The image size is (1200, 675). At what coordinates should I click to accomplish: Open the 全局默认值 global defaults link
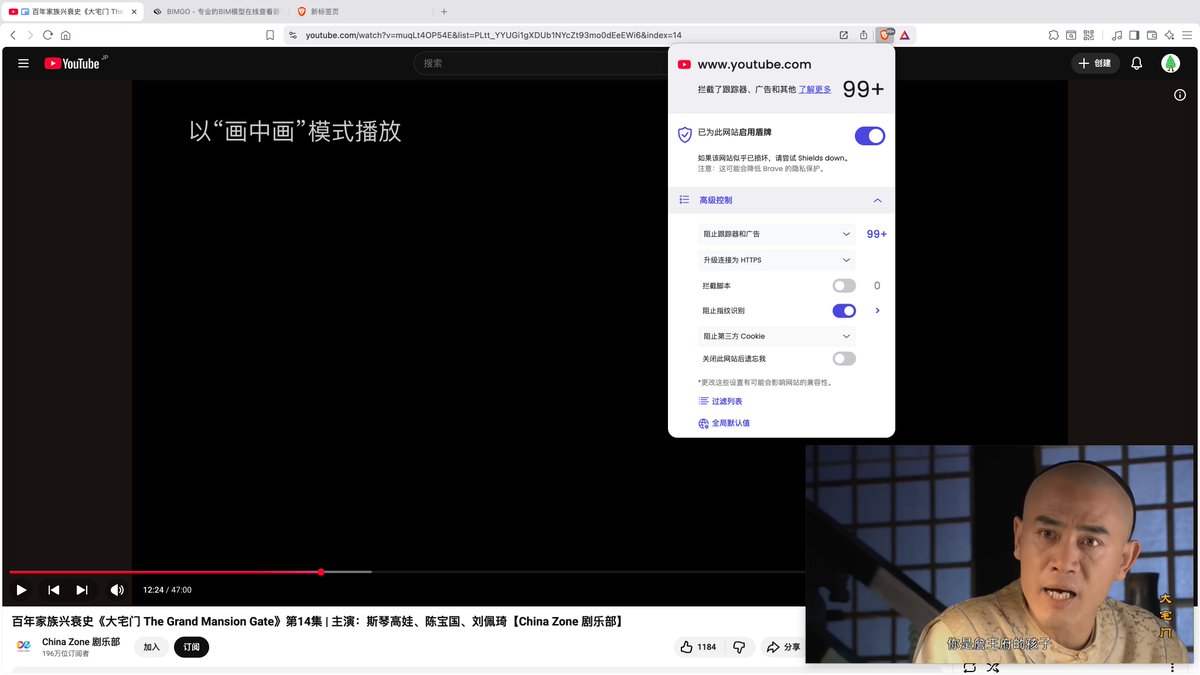(724, 423)
